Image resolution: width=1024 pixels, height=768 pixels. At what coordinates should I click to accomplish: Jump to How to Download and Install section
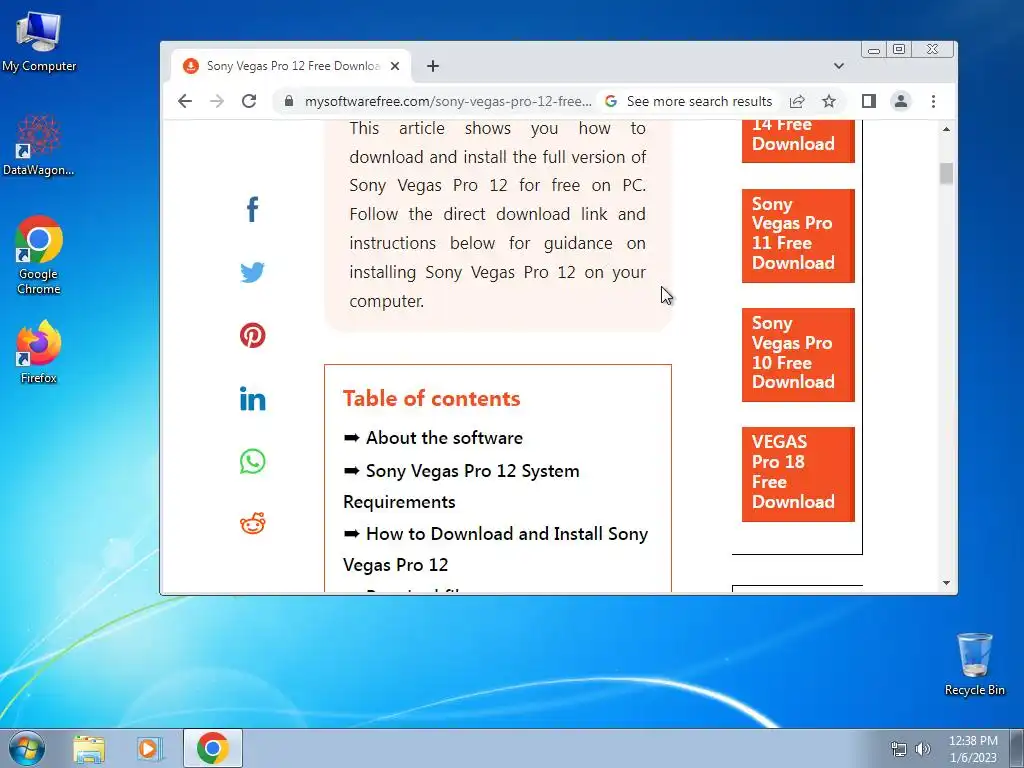(495, 549)
